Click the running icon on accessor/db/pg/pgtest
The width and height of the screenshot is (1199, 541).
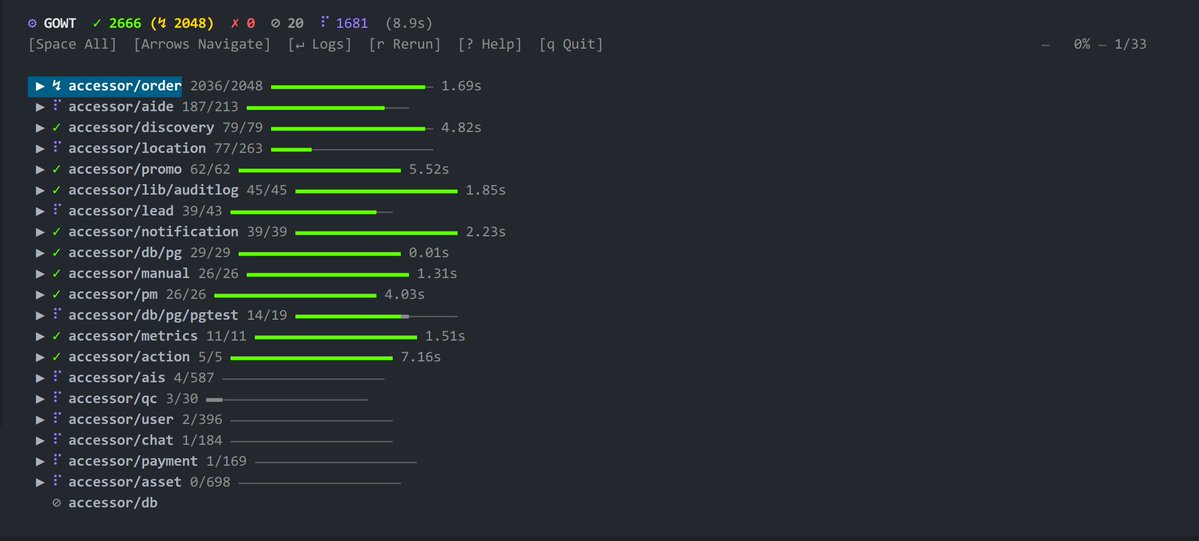(57, 314)
